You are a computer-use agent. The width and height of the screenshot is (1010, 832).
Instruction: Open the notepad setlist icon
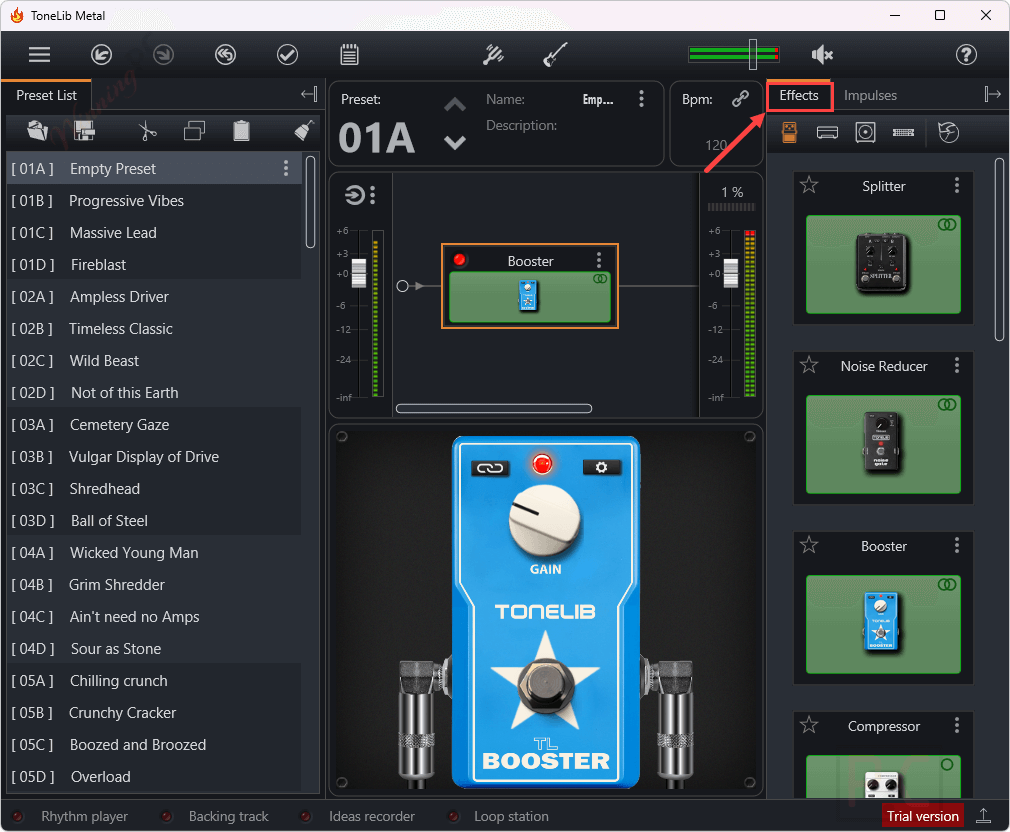pos(349,55)
